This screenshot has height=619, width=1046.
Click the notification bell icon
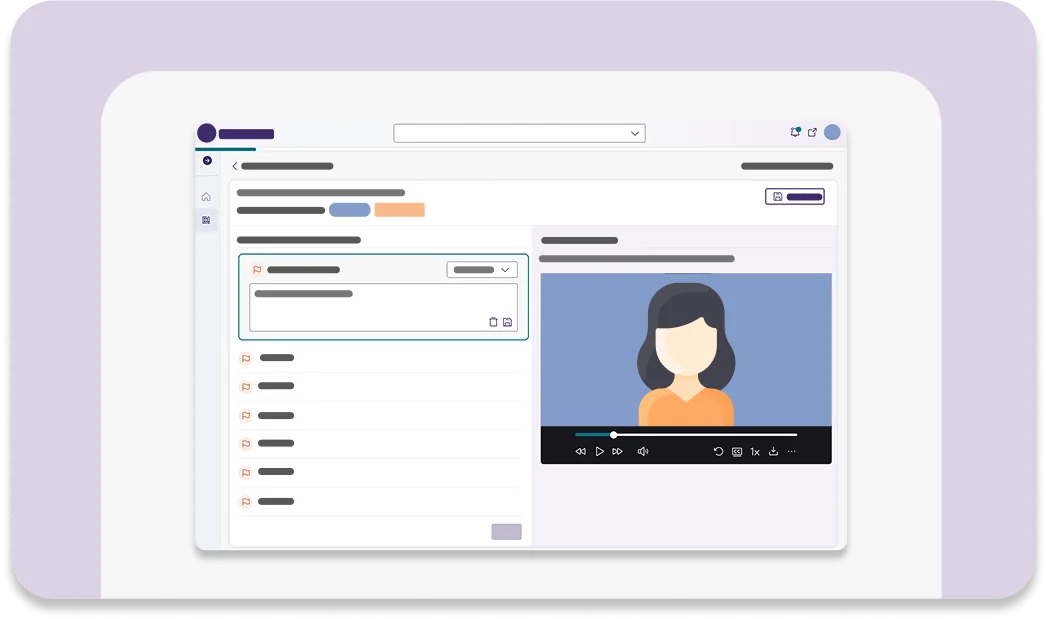[795, 132]
